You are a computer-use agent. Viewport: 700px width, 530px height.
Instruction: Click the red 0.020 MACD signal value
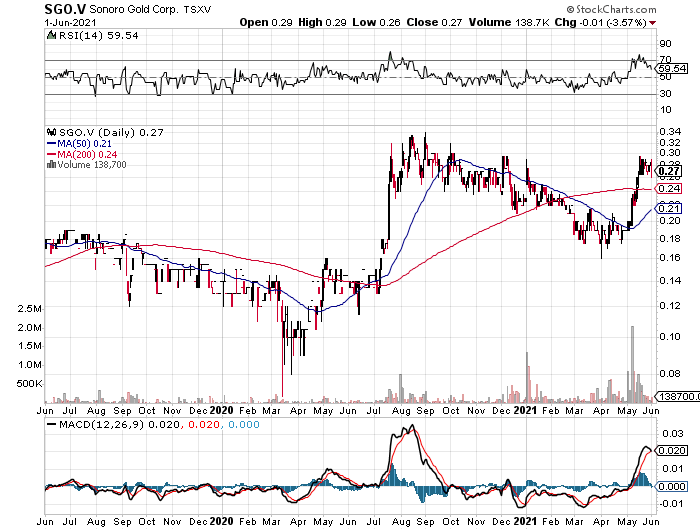(x=204, y=425)
